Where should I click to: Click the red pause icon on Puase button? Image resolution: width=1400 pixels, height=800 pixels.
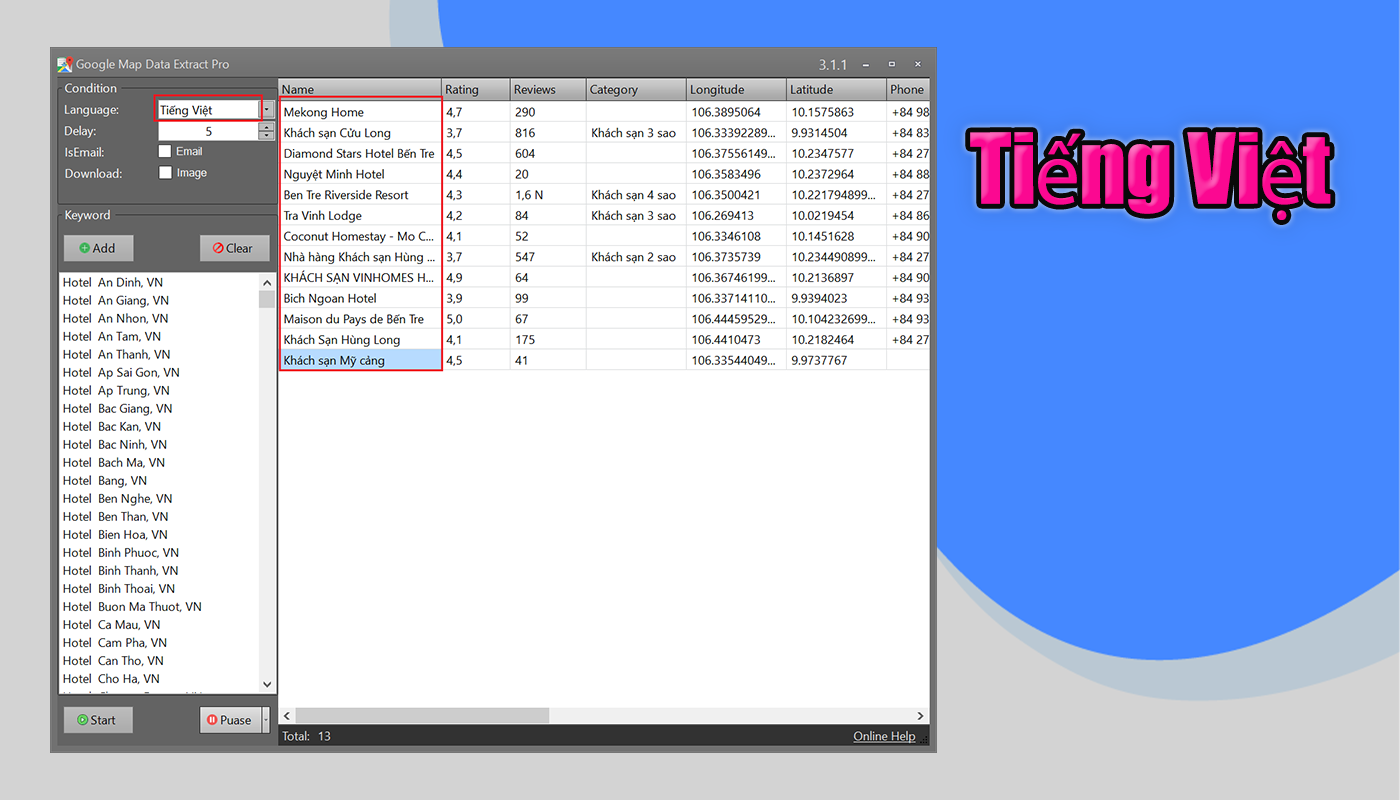pos(214,719)
